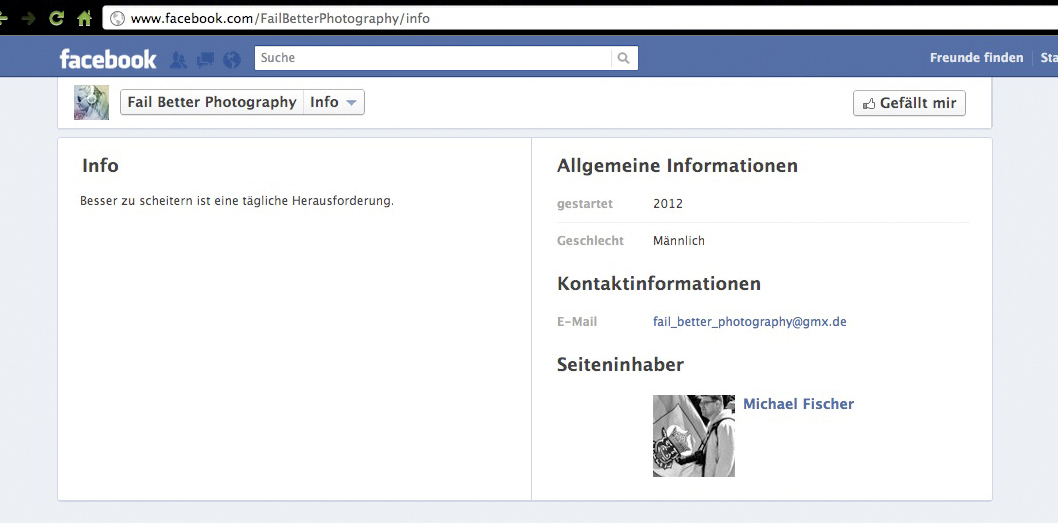This screenshot has width=1058, height=523.
Task: Like the page with Gefällt mir
Action: (909, 103)
